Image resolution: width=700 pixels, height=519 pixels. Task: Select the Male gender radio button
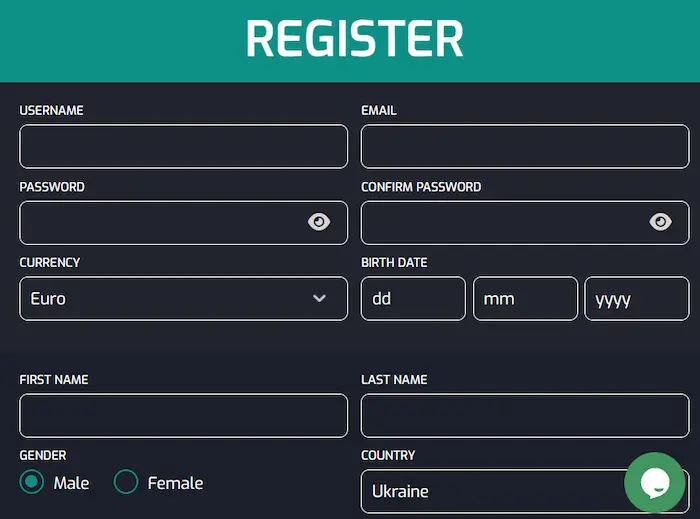coord(32,482)
